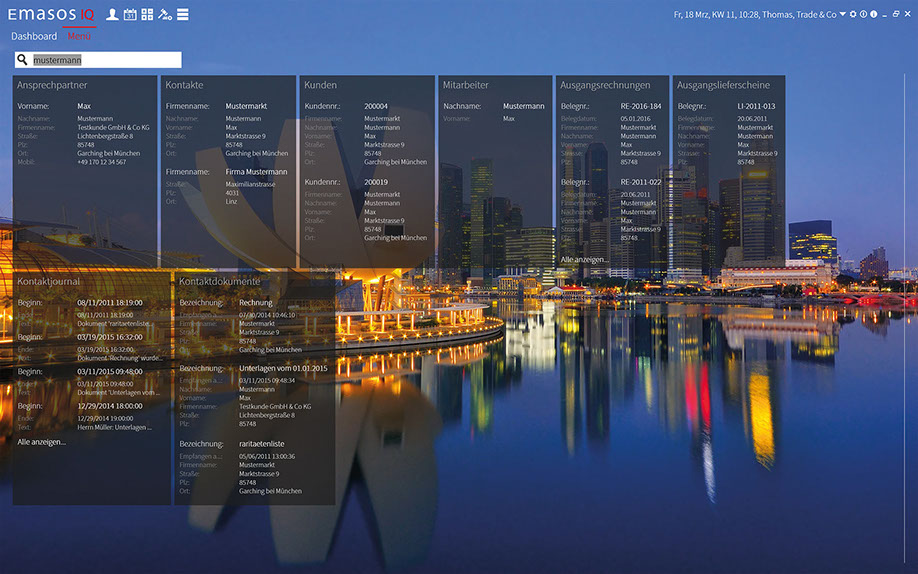918x574 pixels.
Task: Open customer number 200004 in Kunden
Action: (x=376, y=106)
